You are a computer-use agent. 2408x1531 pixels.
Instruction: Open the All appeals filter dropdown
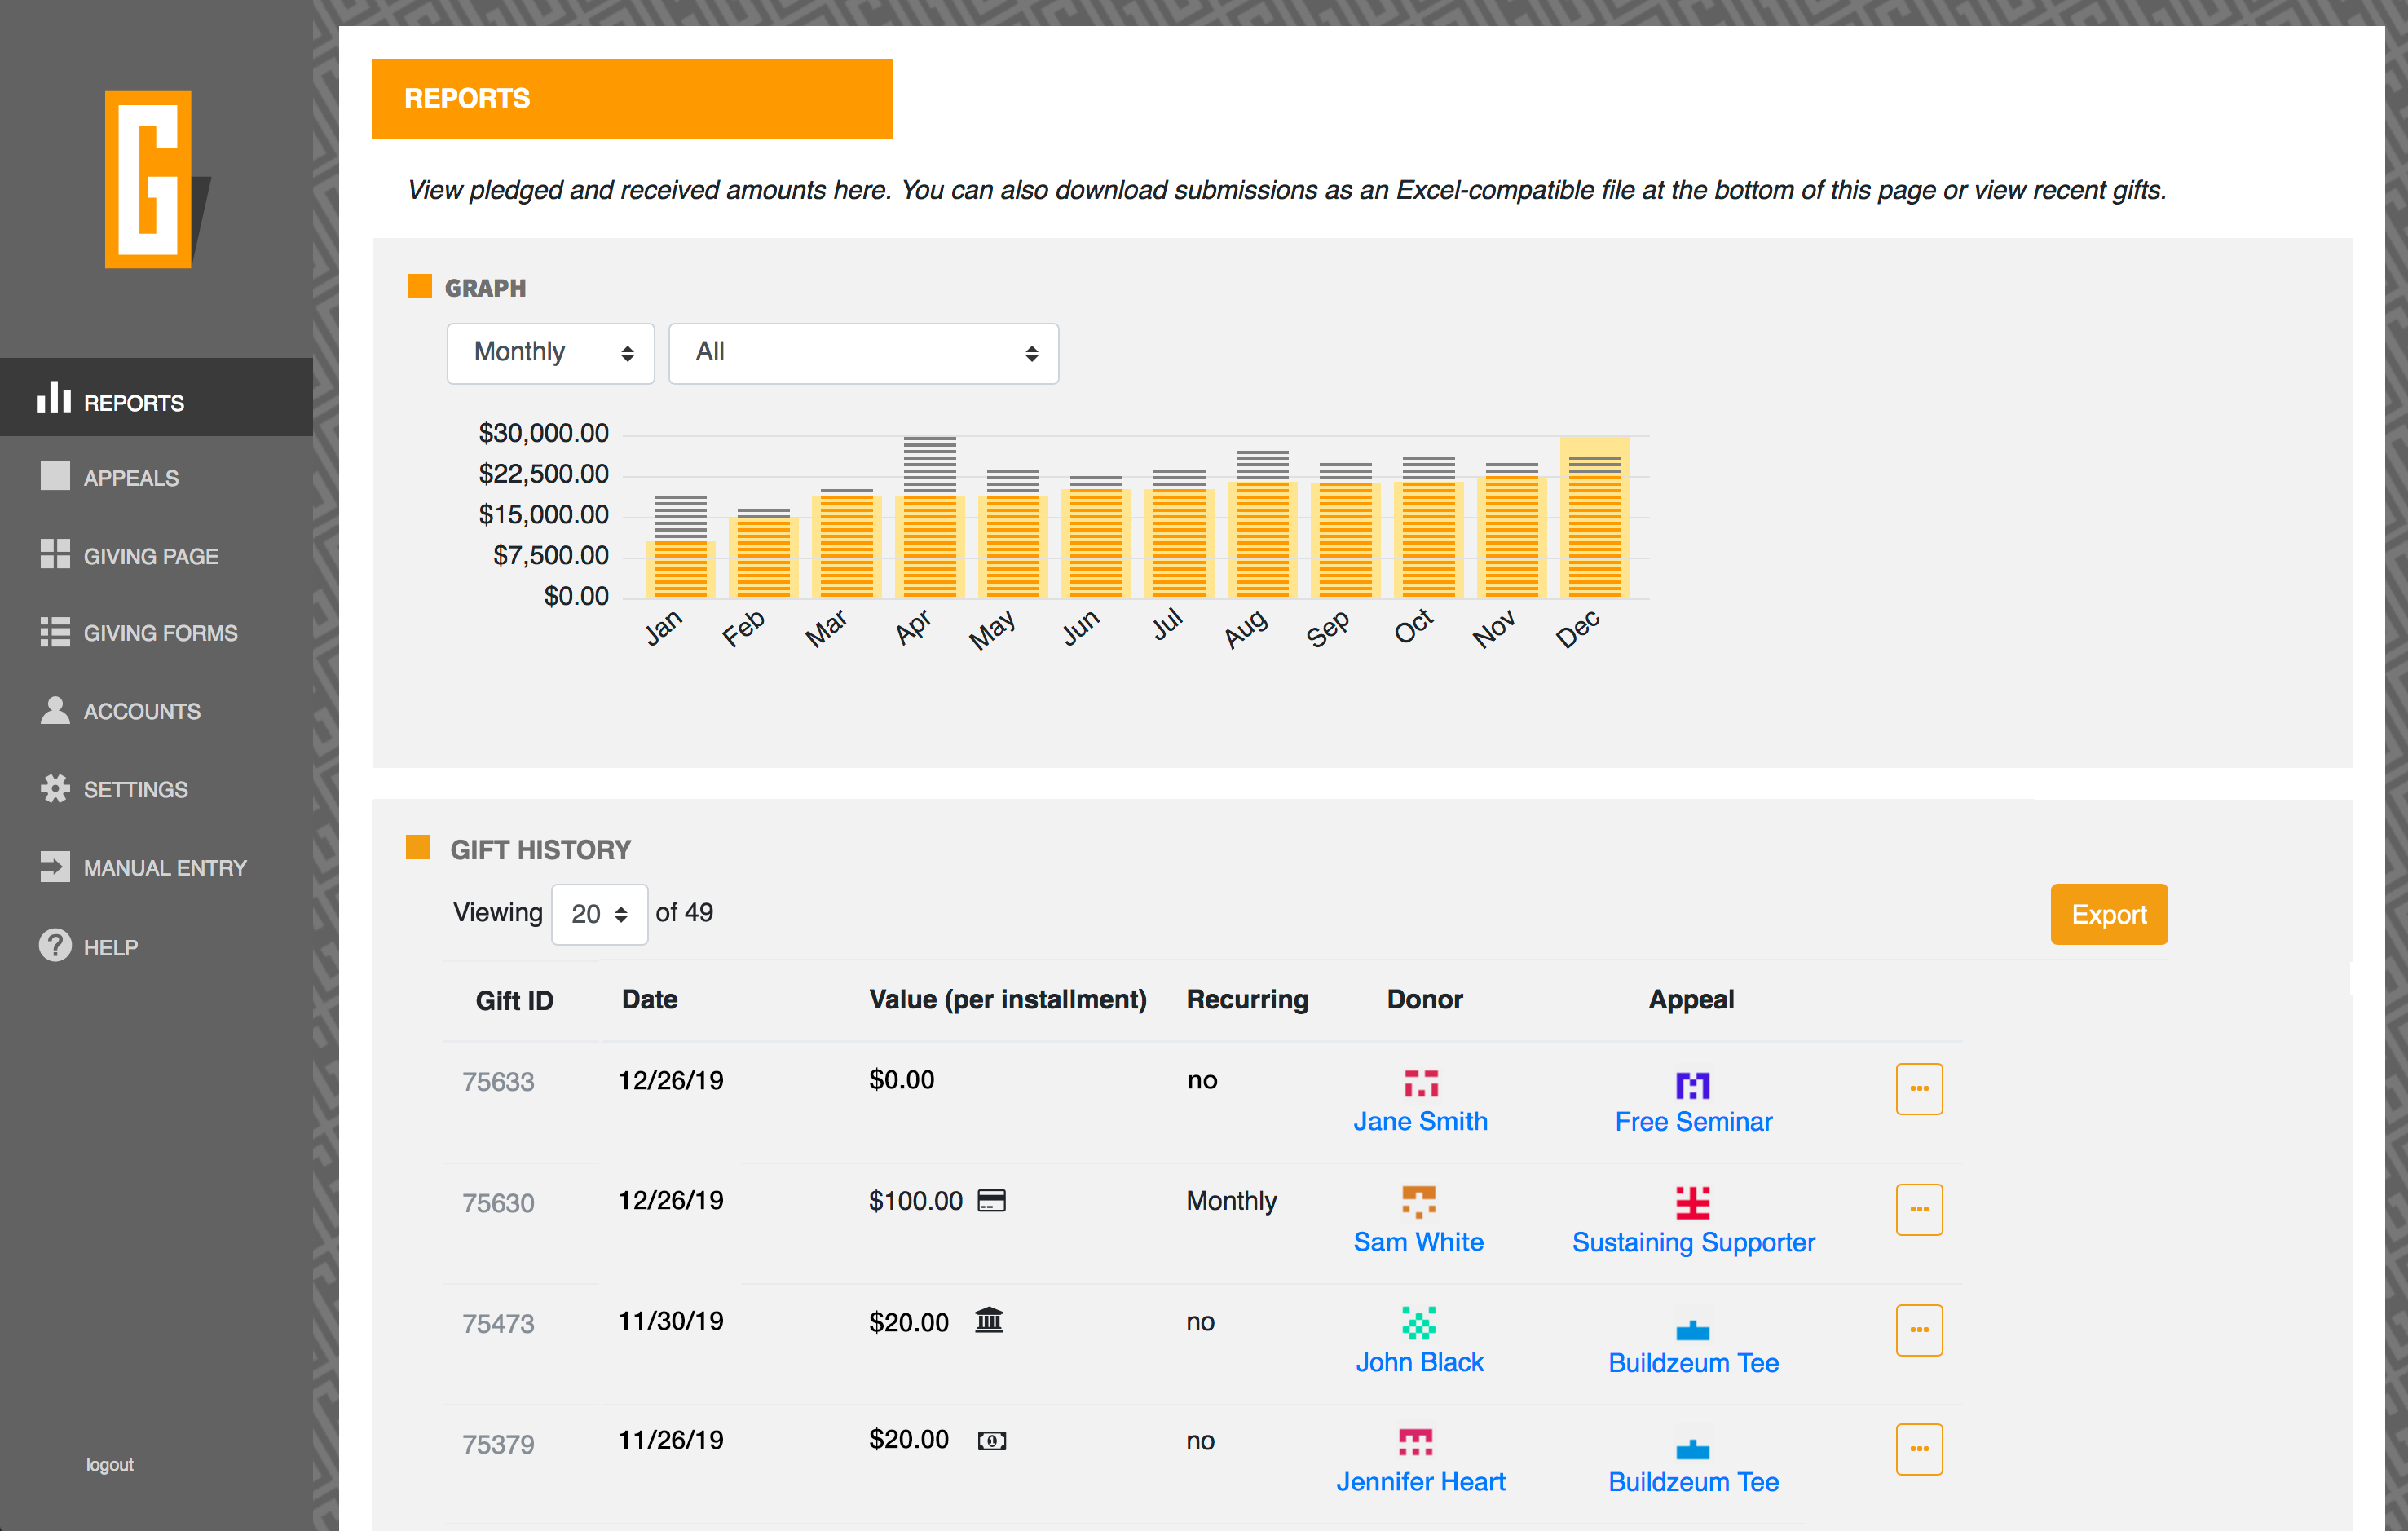click(863, 352)
